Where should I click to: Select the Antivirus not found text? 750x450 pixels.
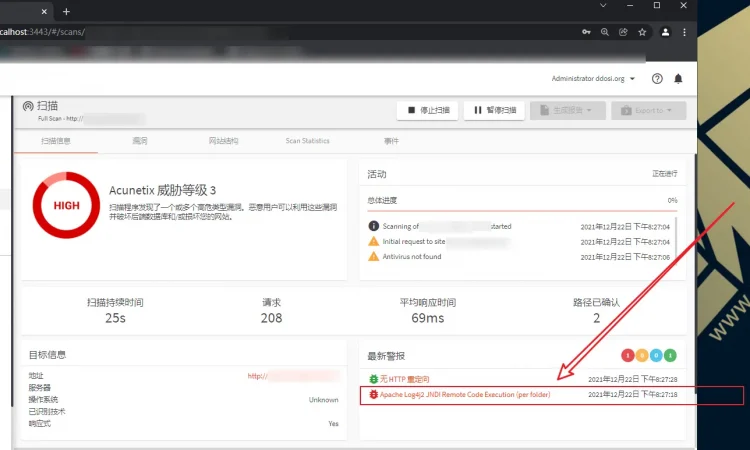coord(412,257)
